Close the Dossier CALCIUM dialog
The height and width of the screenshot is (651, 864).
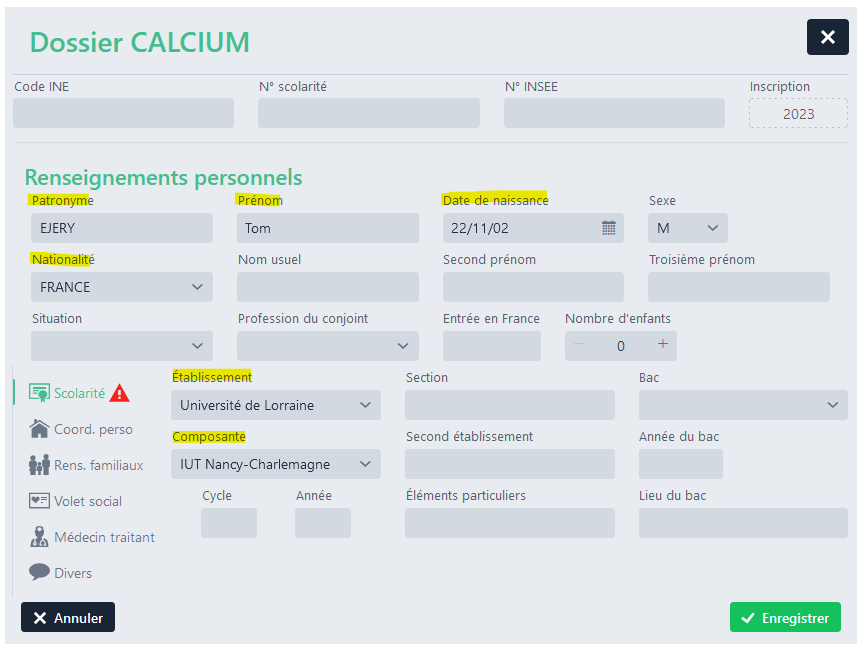point(827,37)
